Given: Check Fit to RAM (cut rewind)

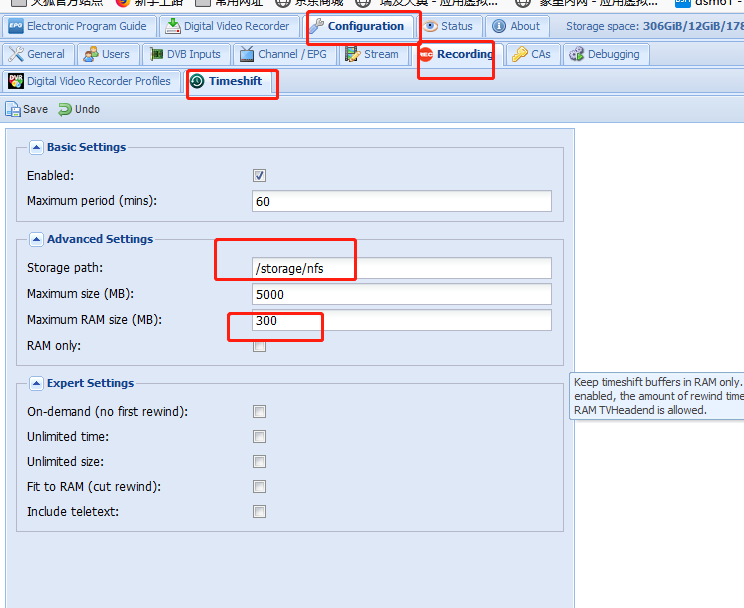Looking at the screenshot, I should tap(260, 486).
